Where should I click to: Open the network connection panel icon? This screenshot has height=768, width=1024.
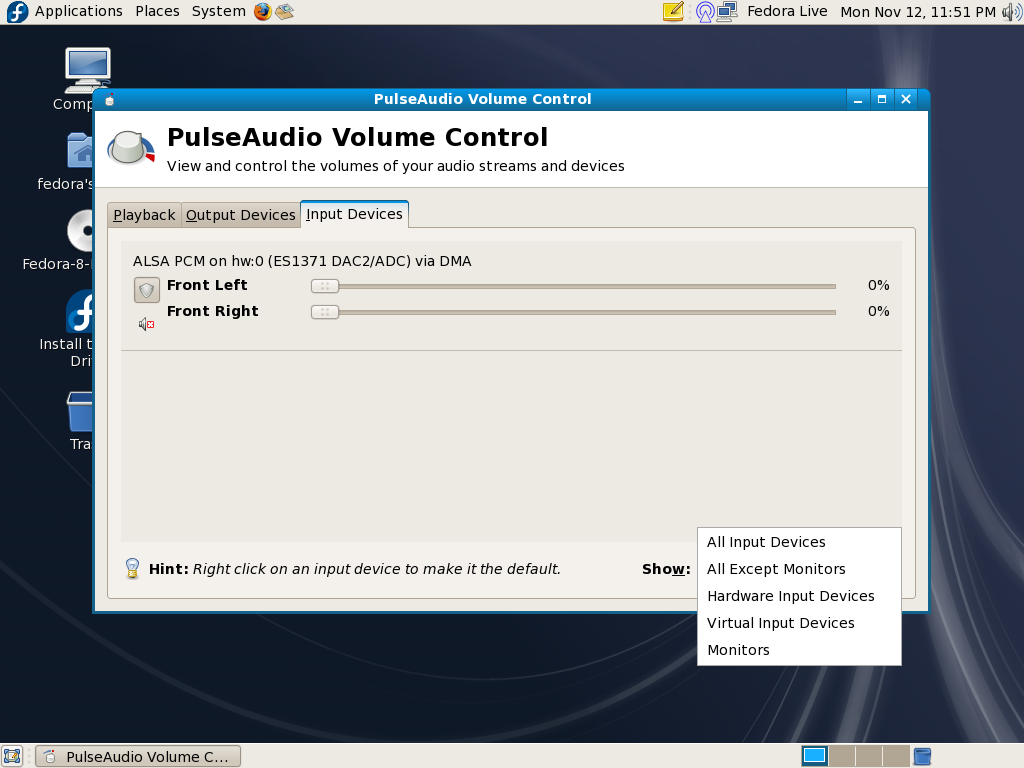coord(727,12)
